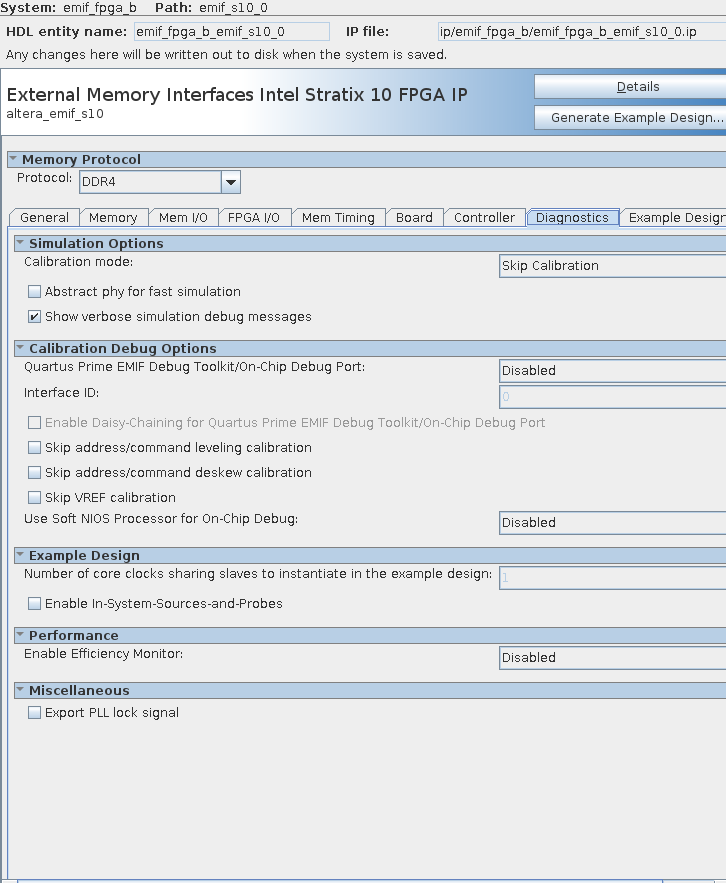Image resolution: width=726 pixels, height=883 pixels.
Task: Open the Board tab
Action: (x=415, y=217)
